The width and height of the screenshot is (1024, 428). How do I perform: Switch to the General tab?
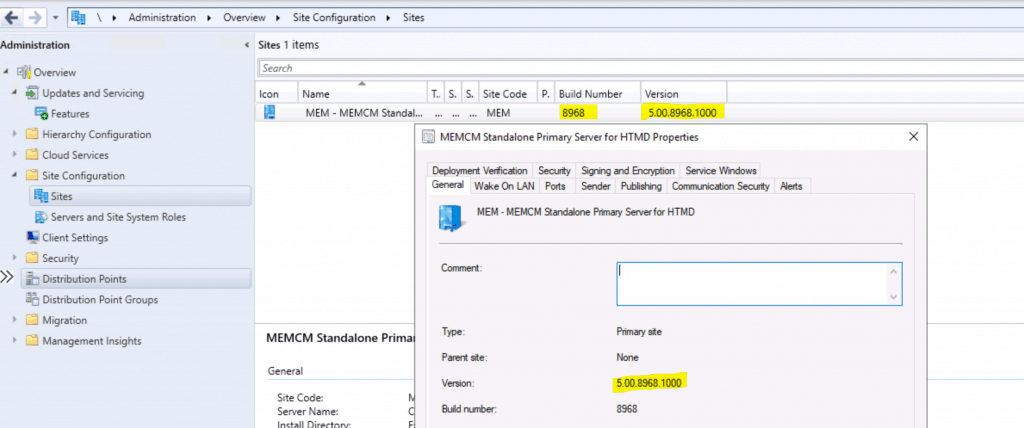(448, 185)
